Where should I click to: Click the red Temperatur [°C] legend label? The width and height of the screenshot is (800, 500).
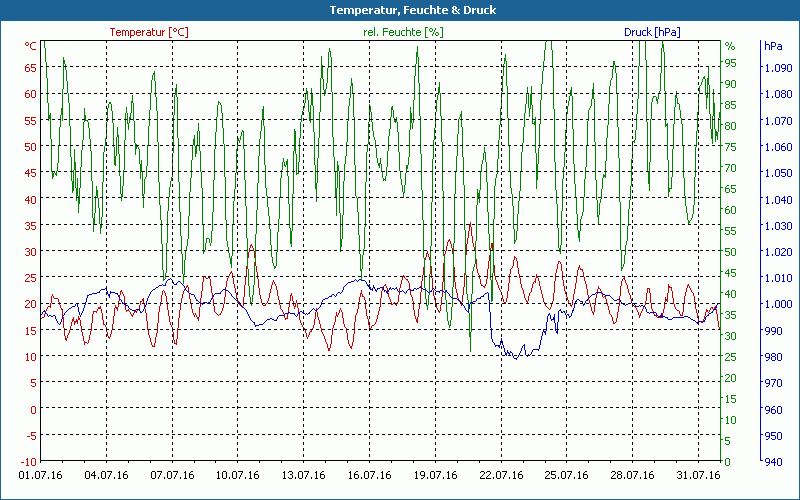pos(148,32)
